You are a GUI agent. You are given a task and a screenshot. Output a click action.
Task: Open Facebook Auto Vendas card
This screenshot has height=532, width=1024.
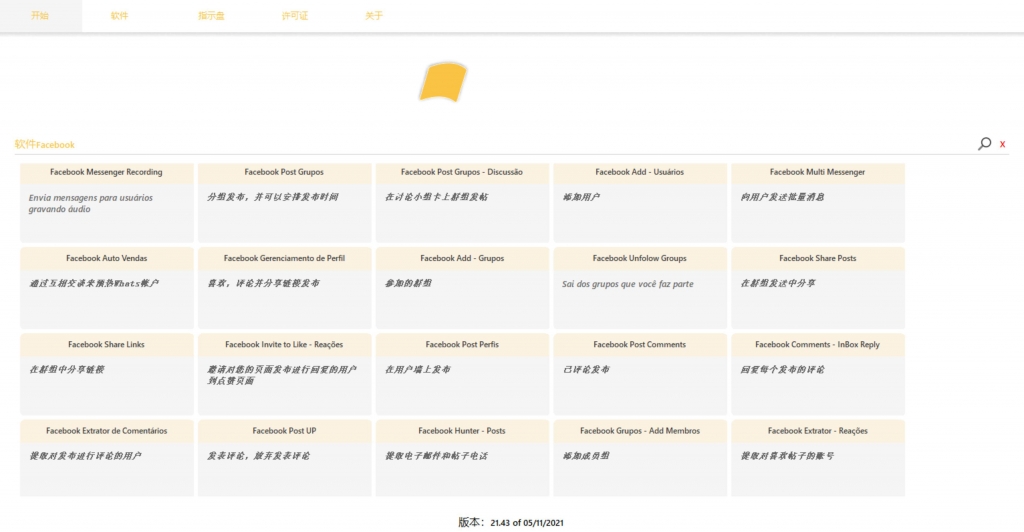pos(106,287)
